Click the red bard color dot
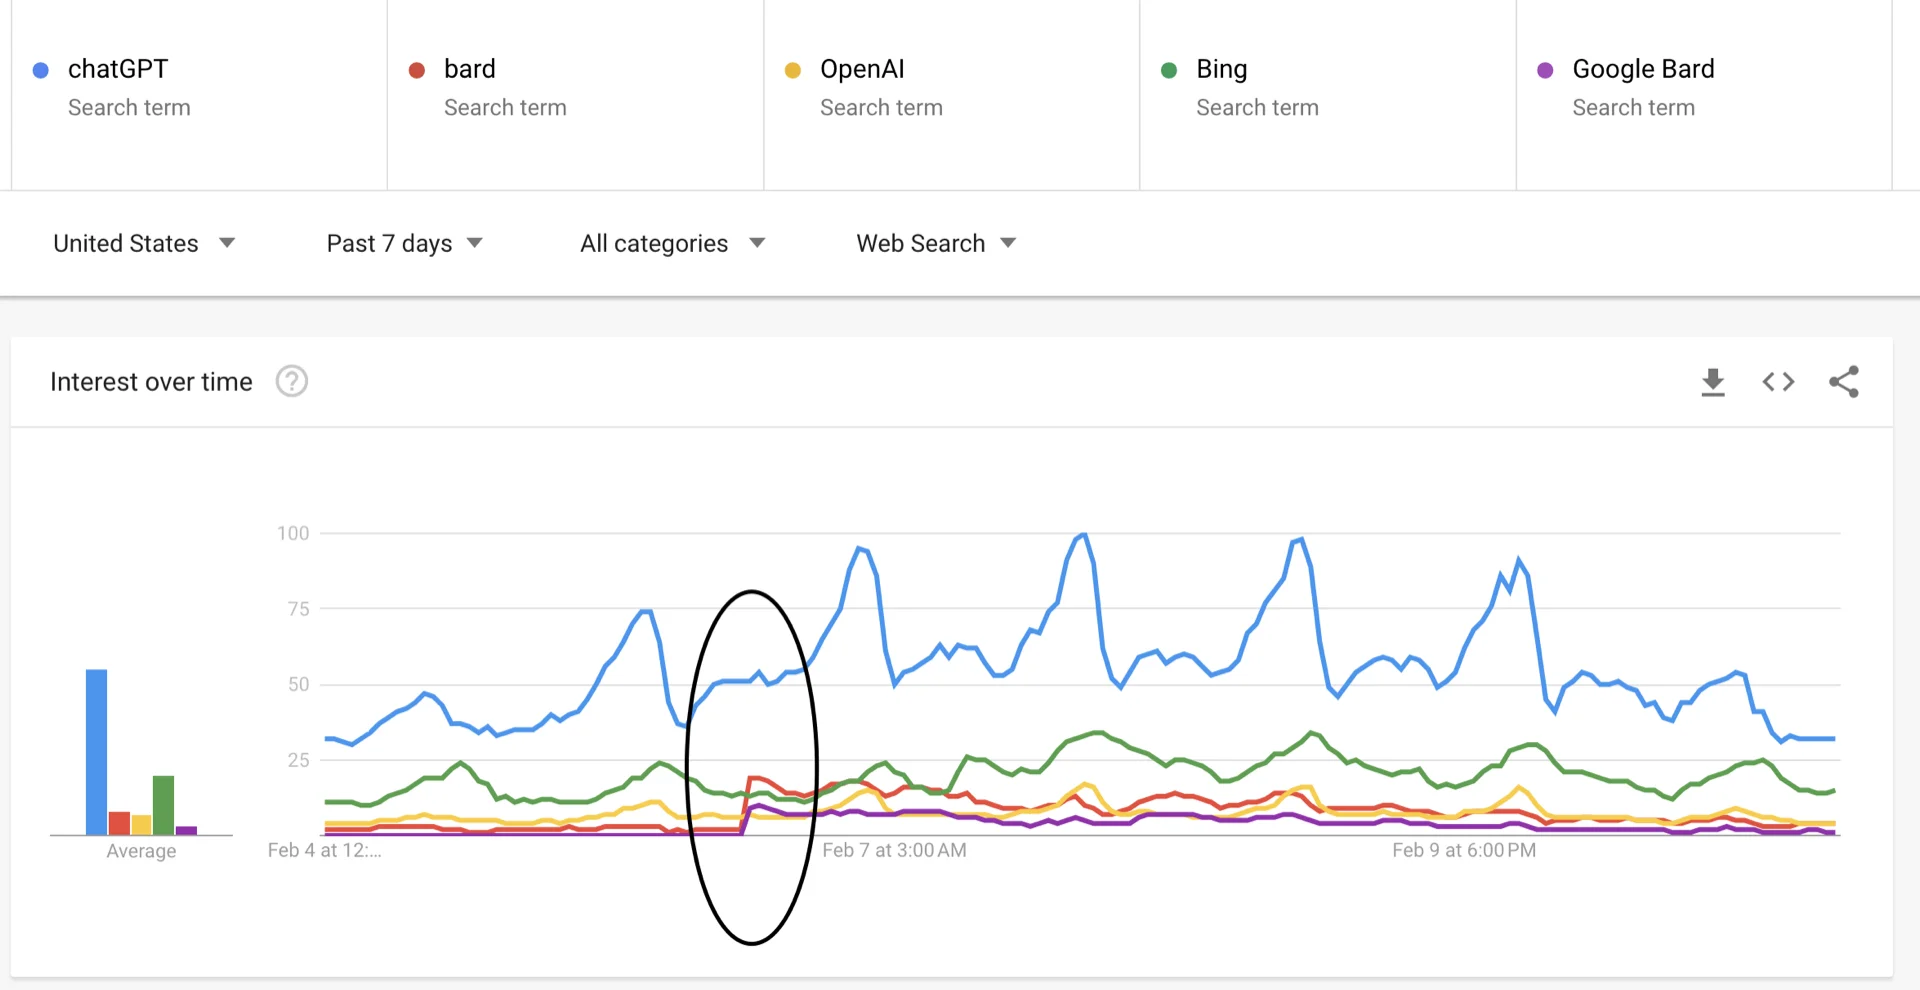1920x990 pixels. [417, 70]
